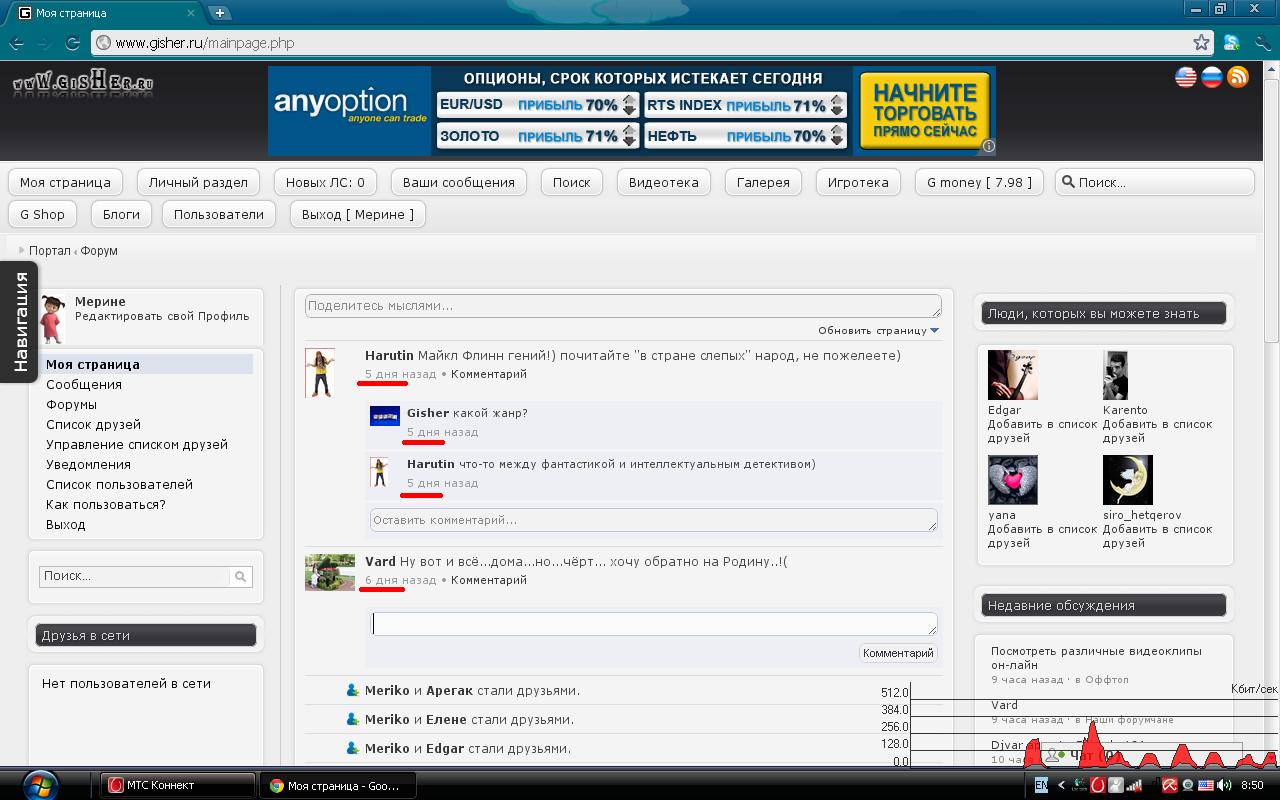Screen dimensions: 1280x800
Task: Toggle the Навигация side panel
Action: click(19, 322)
